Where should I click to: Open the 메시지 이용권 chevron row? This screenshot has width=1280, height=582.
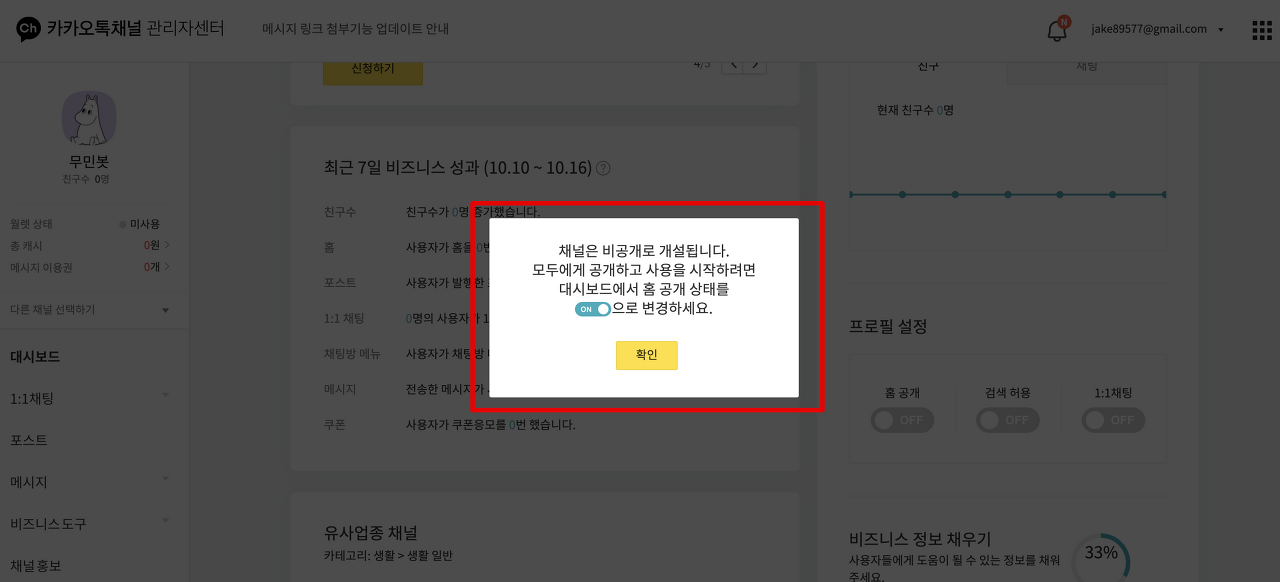pyautogui.click(x=89, y=267)
